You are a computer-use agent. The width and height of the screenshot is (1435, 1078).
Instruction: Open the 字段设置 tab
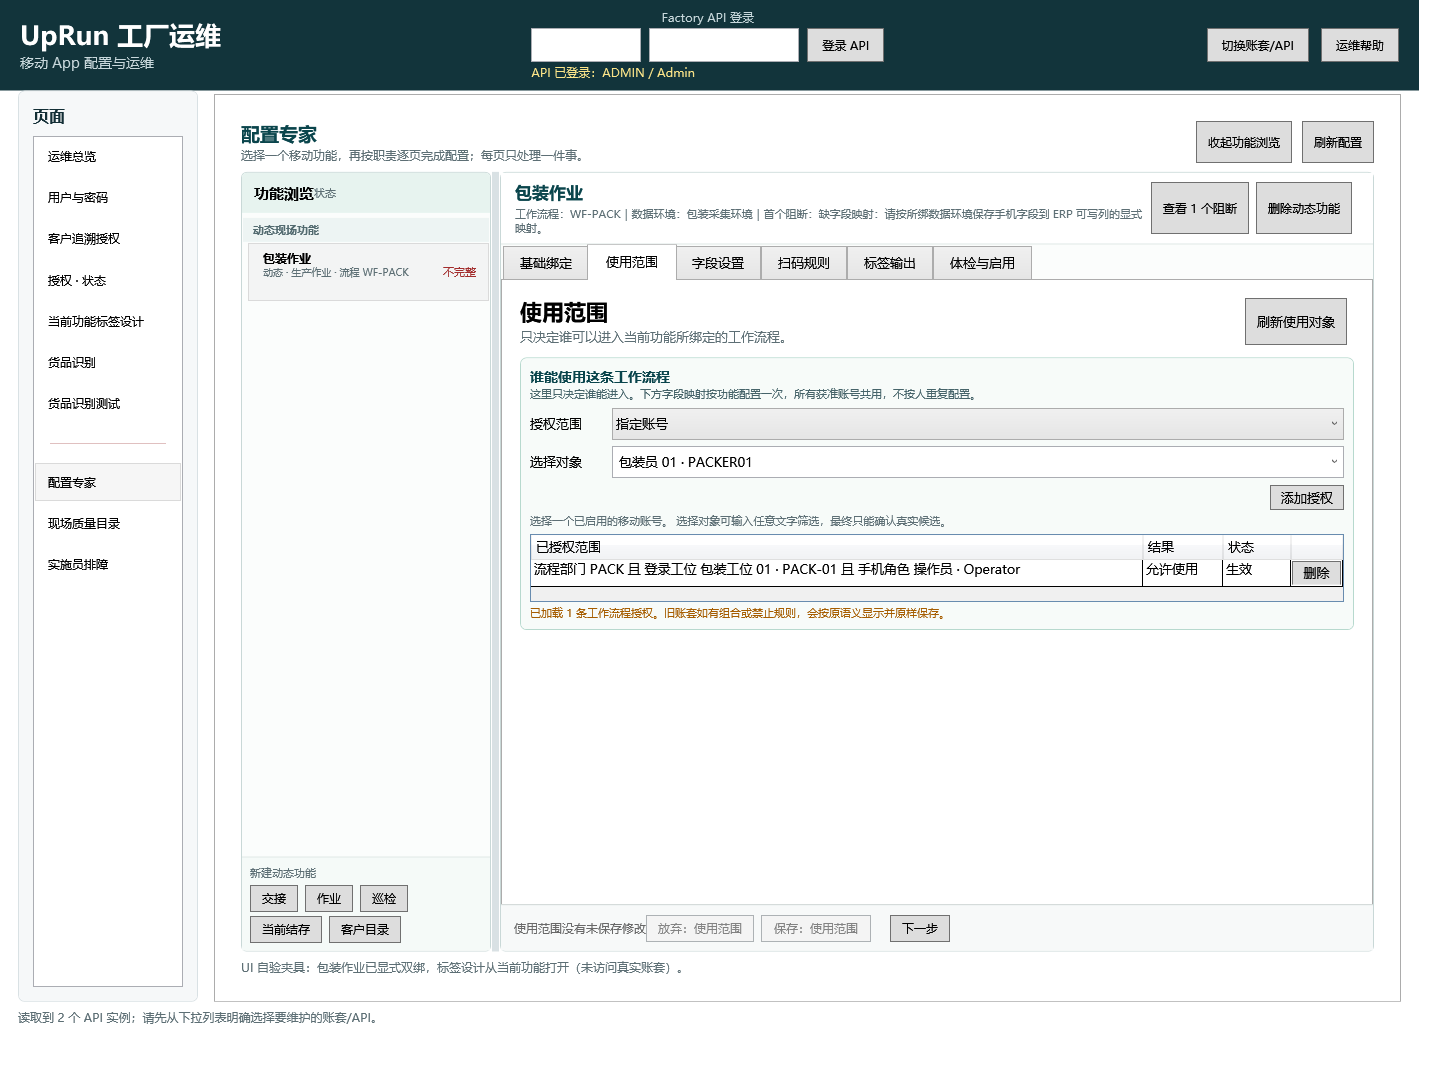718,263
